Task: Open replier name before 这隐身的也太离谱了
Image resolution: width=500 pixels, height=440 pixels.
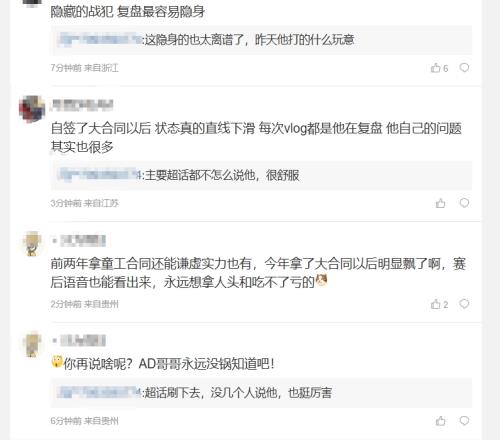Action: (100, 40)
